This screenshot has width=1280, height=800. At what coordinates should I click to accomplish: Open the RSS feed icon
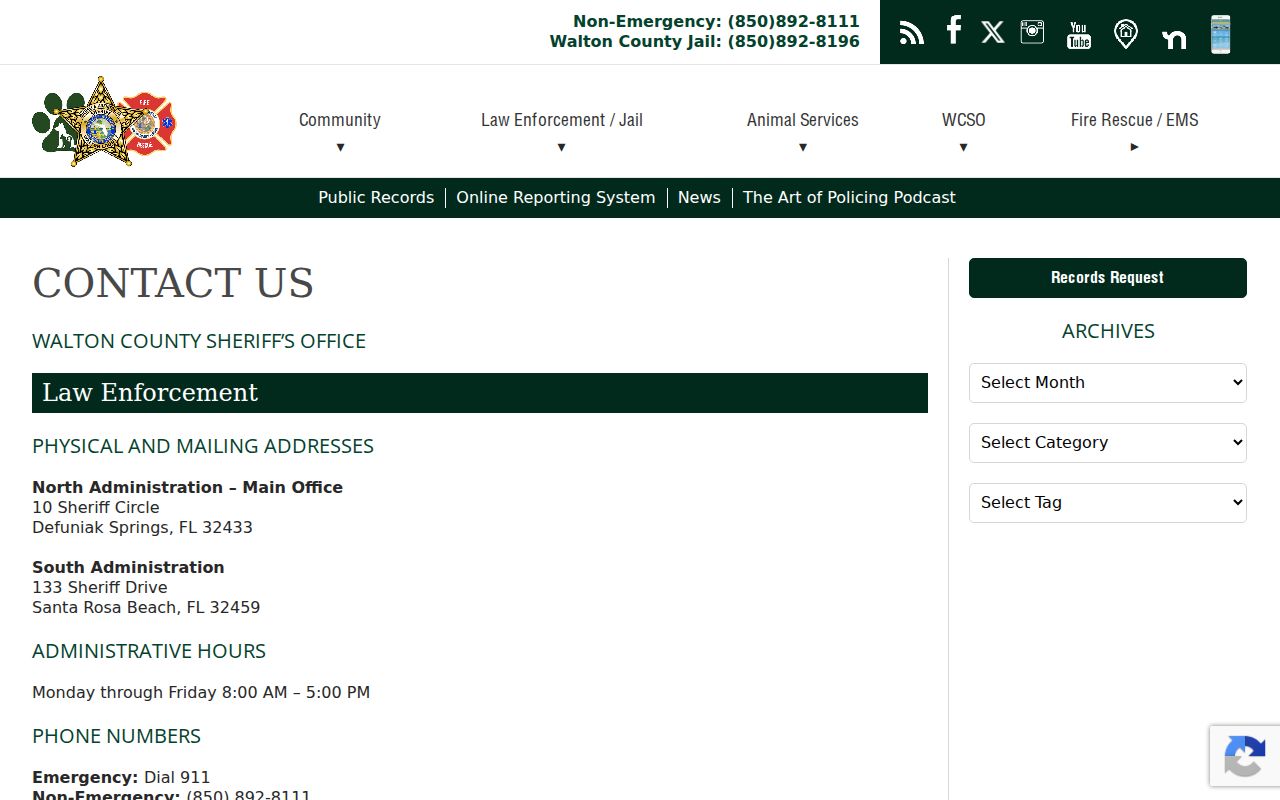911,33
